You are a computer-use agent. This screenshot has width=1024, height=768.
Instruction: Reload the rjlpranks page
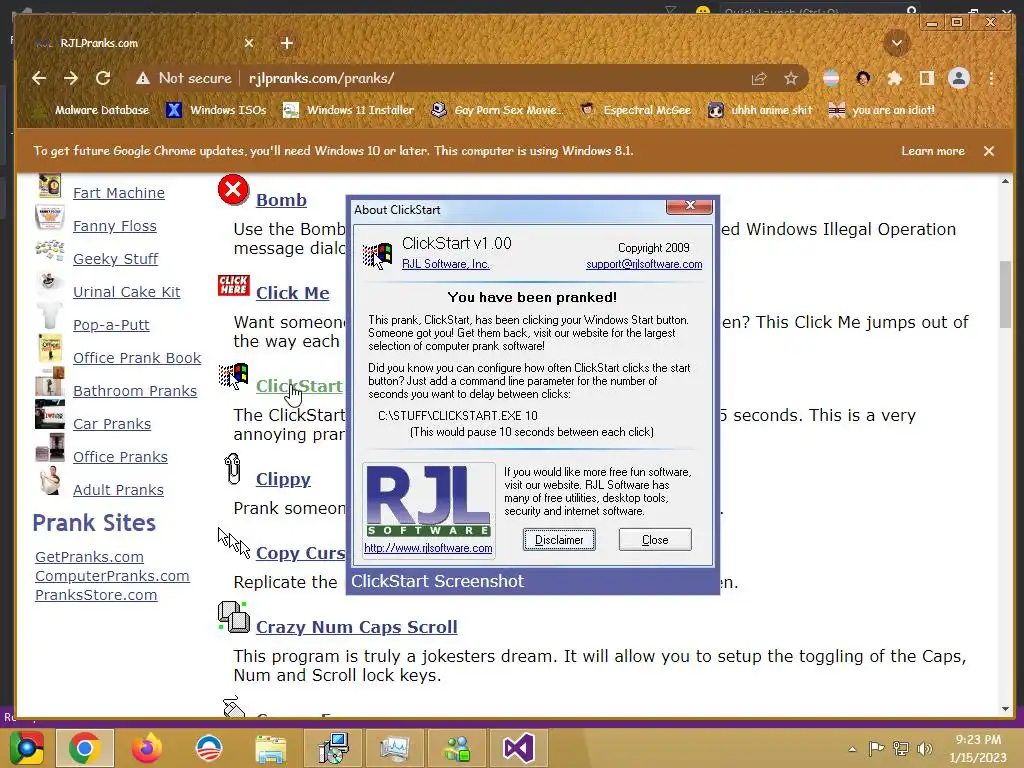(103, 78)
